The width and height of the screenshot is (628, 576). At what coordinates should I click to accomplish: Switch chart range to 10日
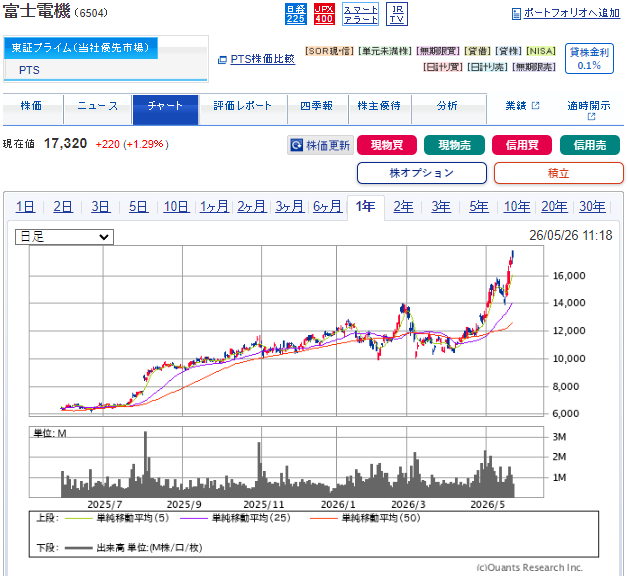click(x=176, y=207)
